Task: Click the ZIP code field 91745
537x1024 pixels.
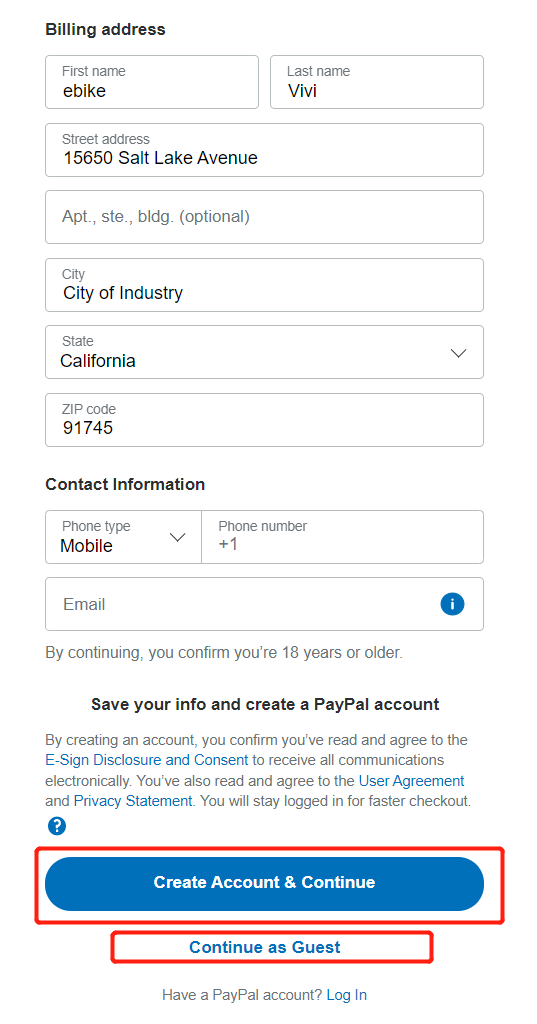Action: [265, 420]
